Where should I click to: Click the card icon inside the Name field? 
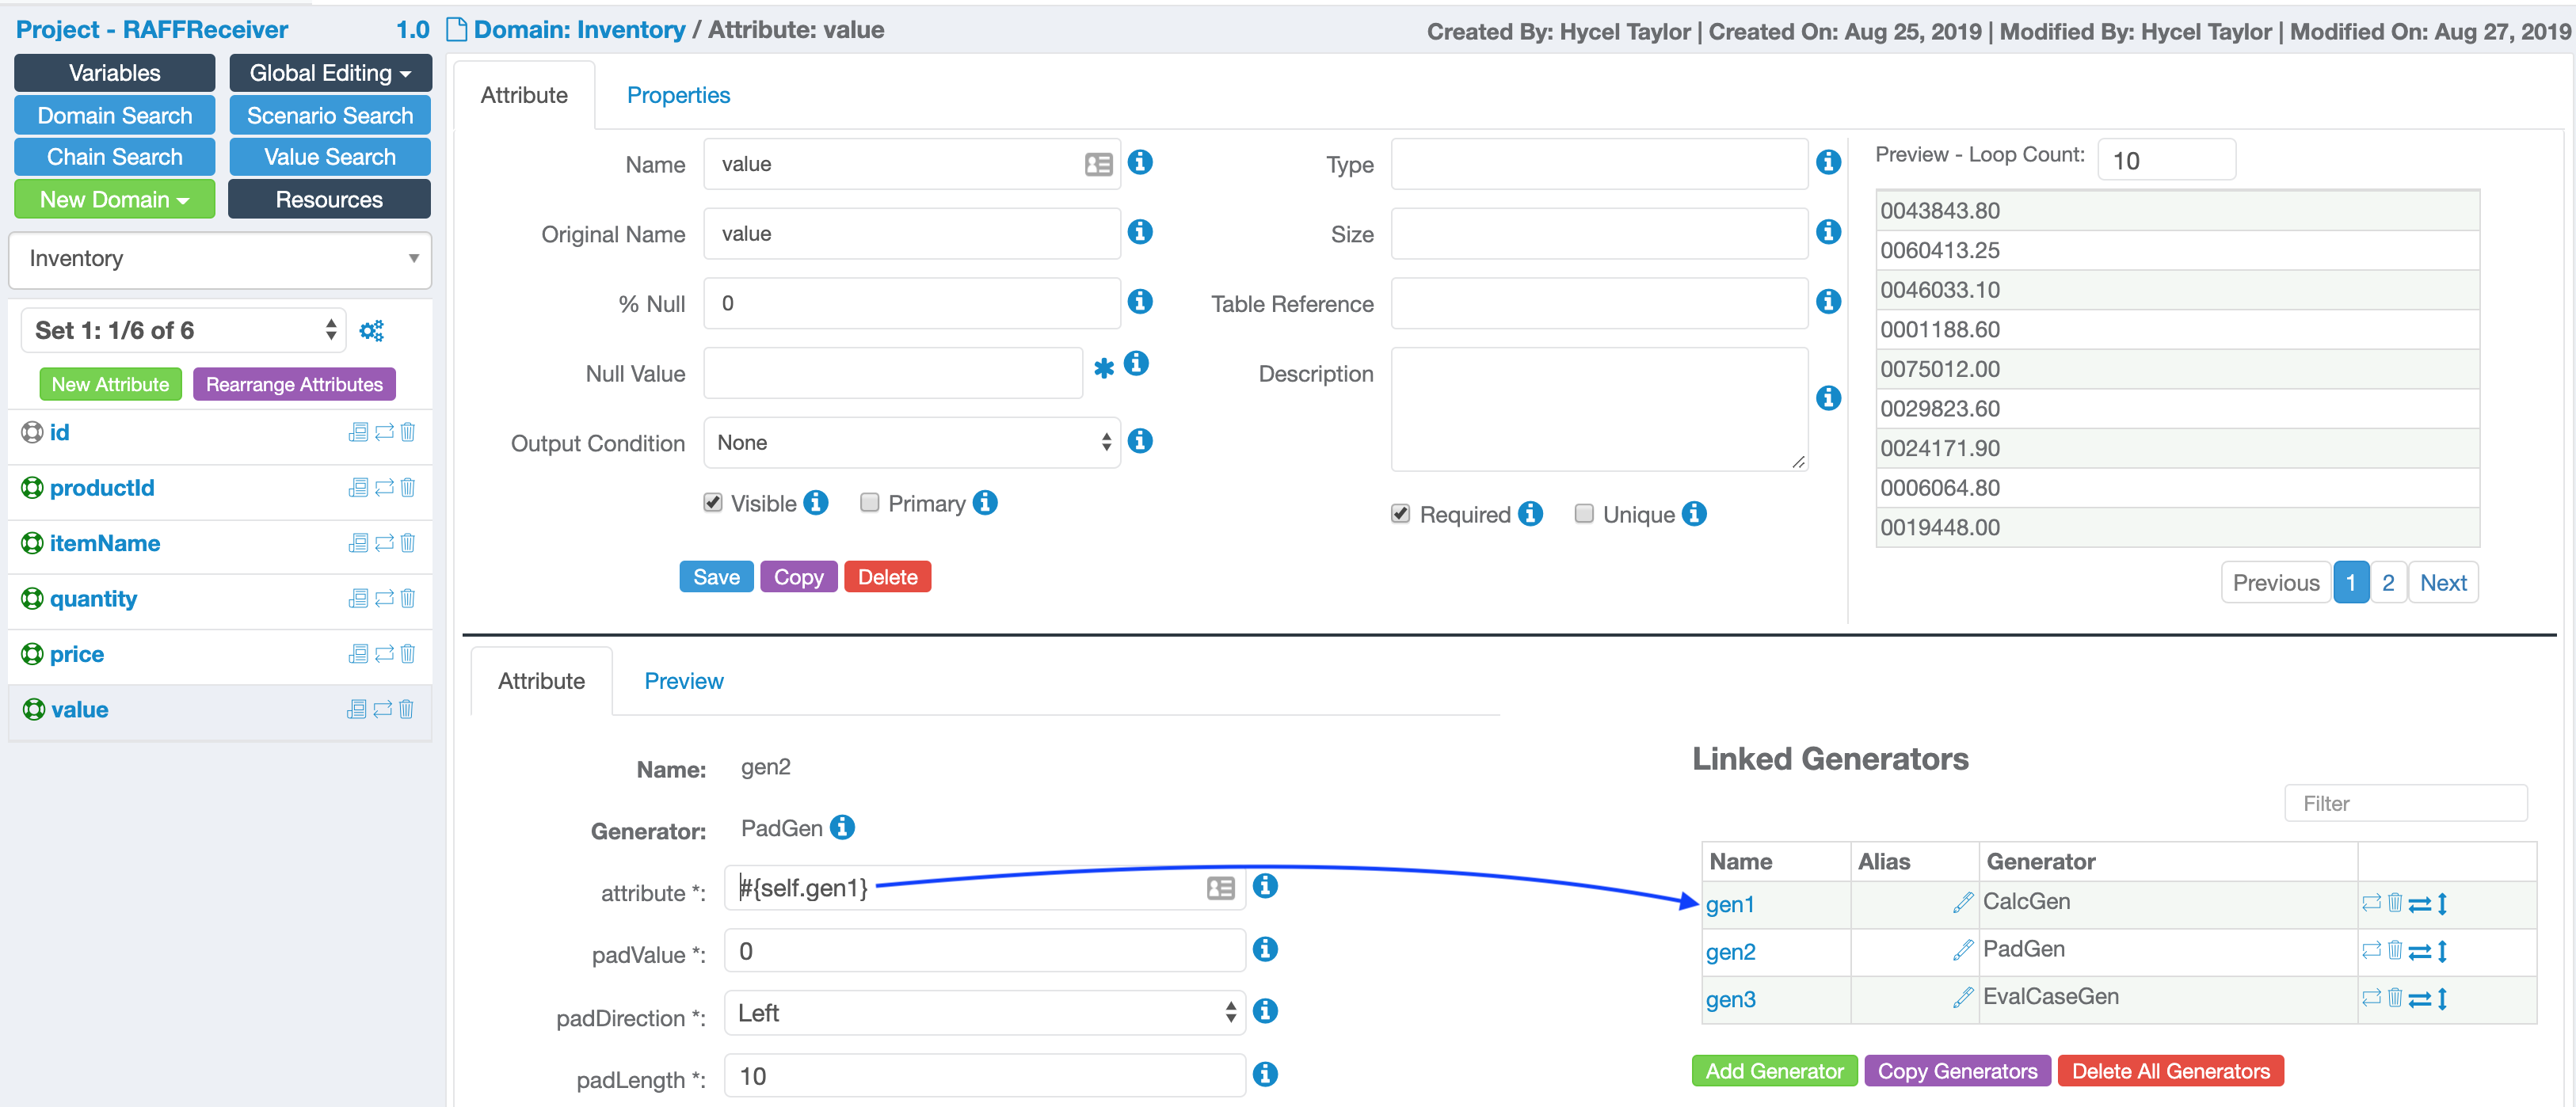(x=1098, y=164)
